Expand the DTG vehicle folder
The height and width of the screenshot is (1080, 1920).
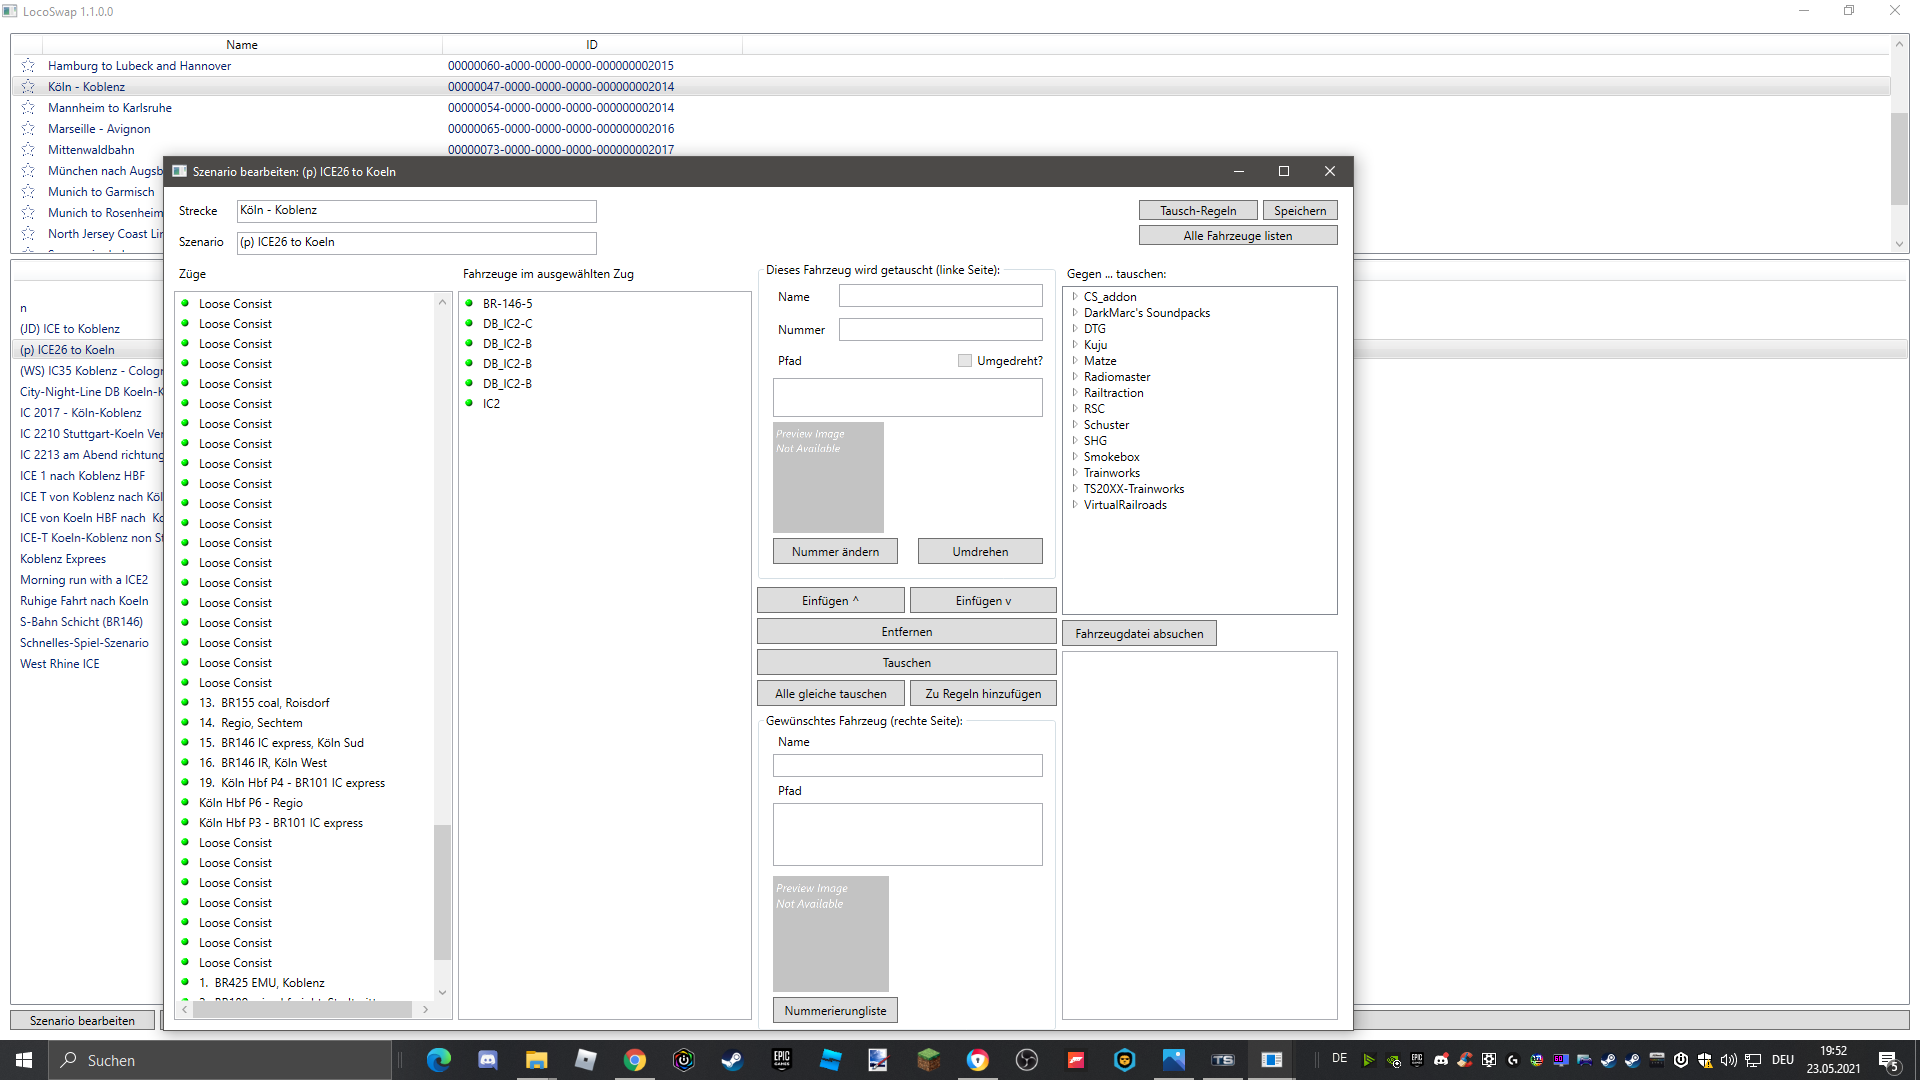1075,329
